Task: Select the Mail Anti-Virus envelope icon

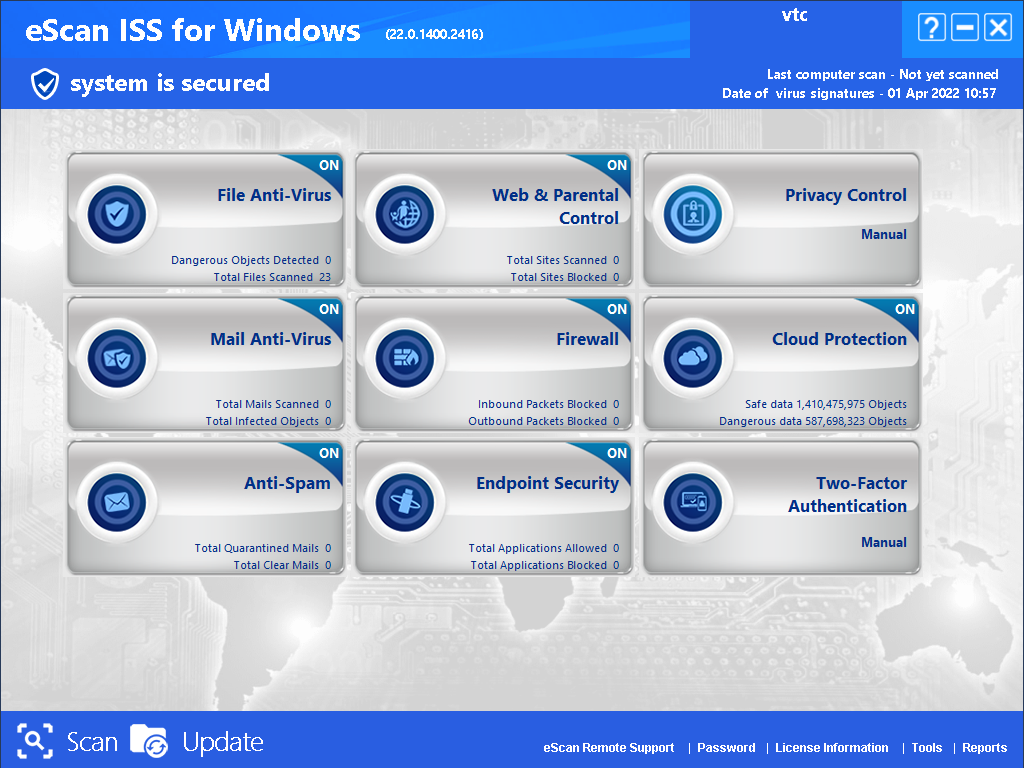Action: point(117,357)
